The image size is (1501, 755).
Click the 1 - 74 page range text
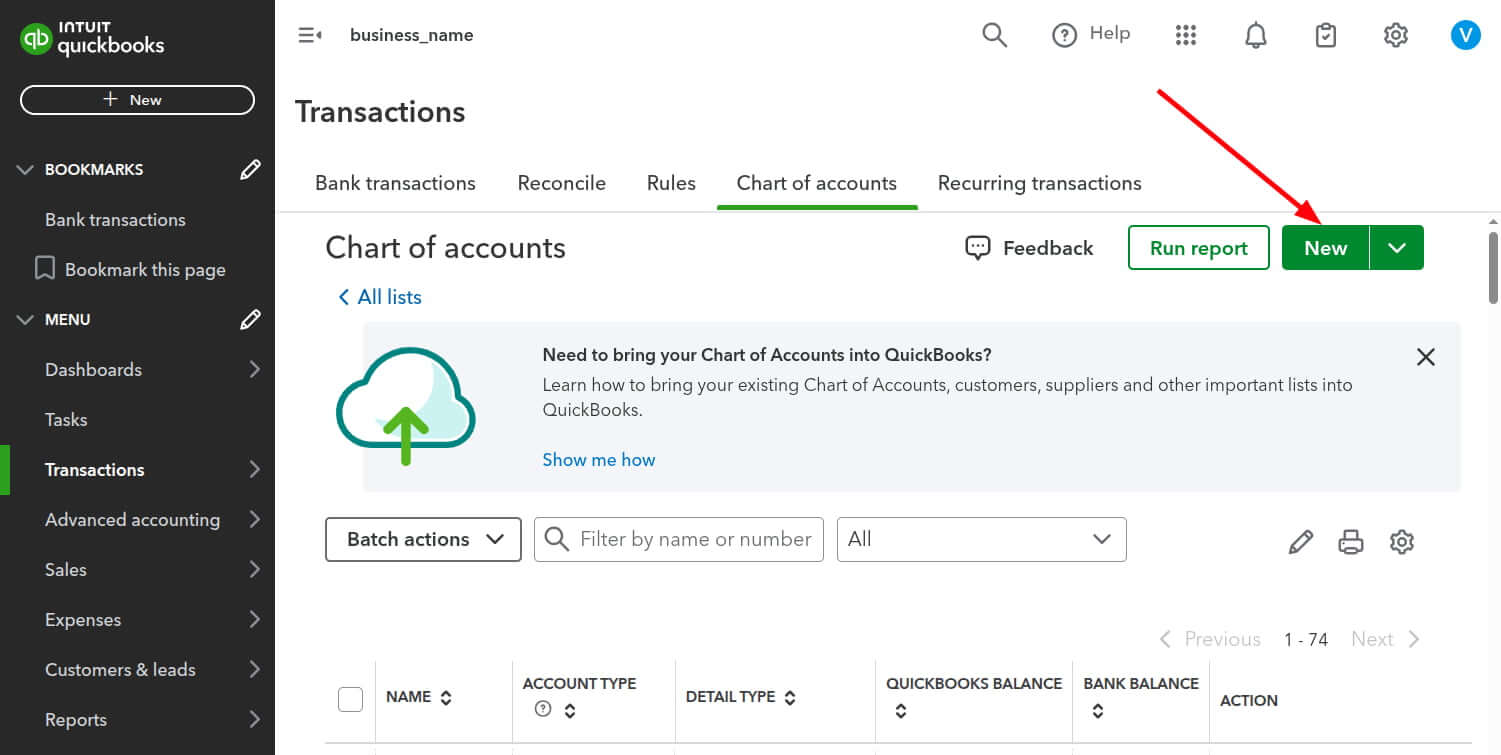click(1306, 640)
